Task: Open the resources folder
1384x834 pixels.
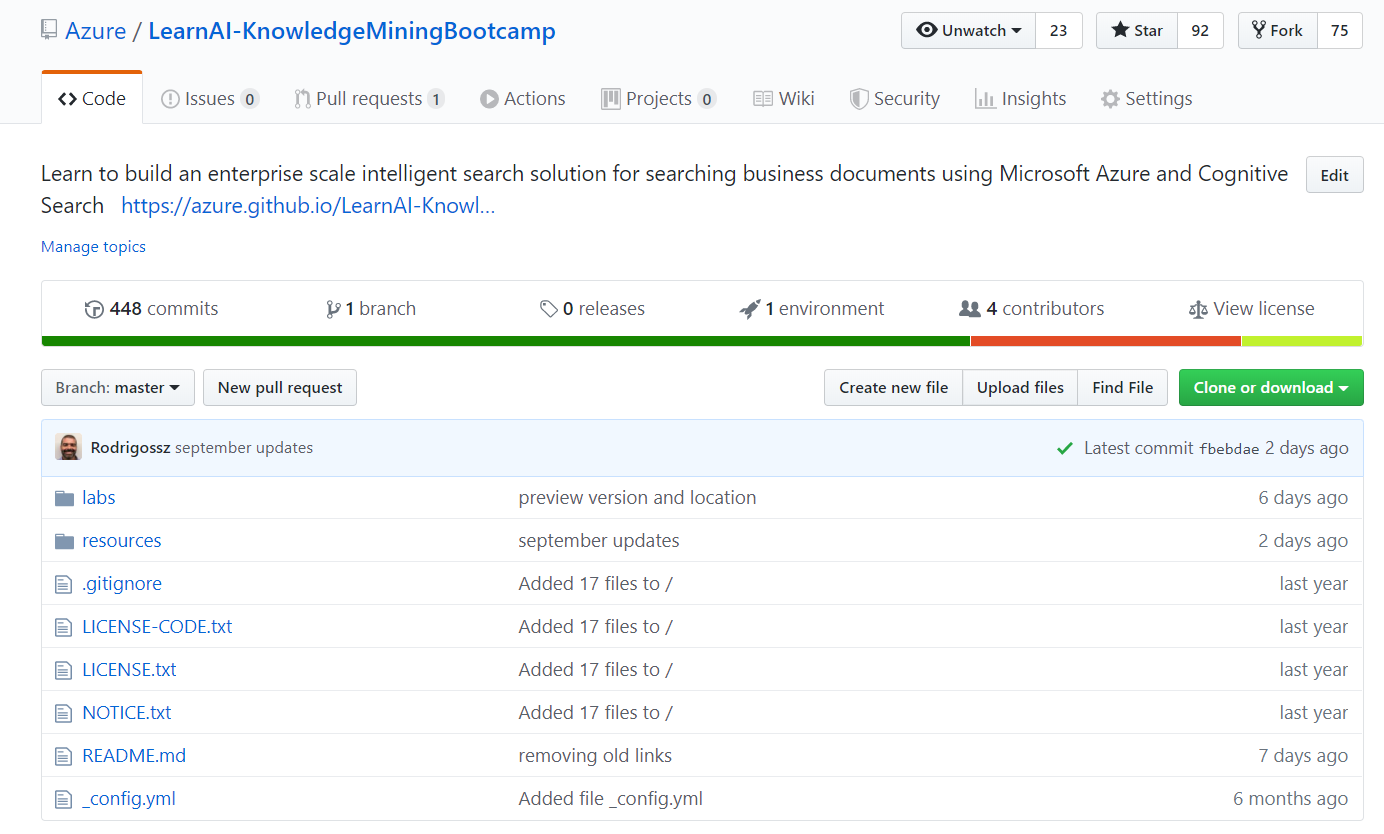Action: [x=122, y=541]
